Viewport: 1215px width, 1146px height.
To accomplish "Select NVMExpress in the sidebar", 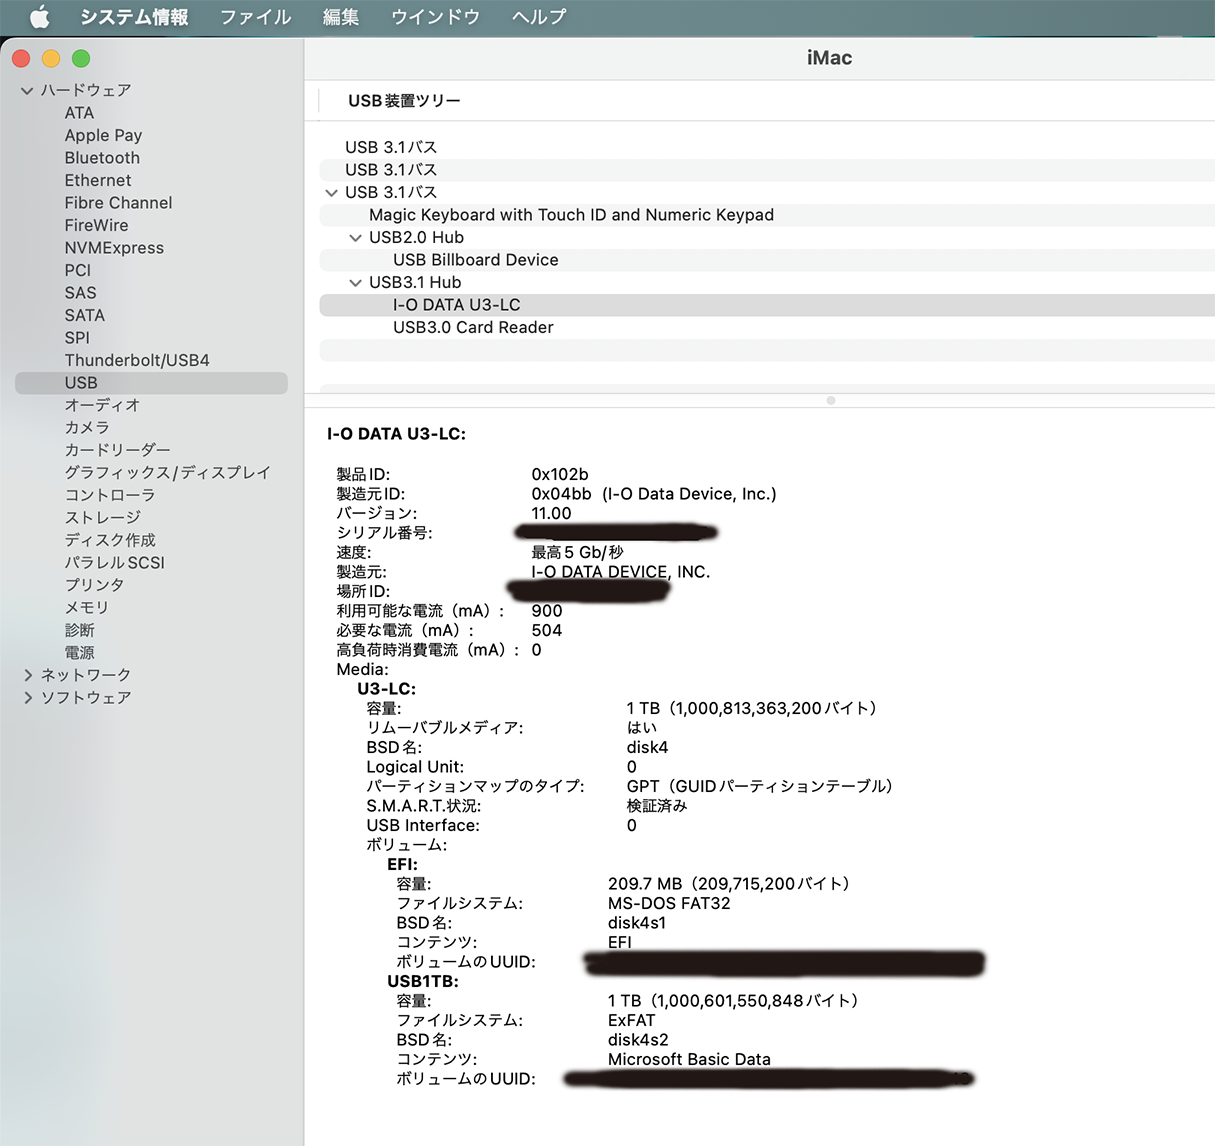I will (114, 248).
